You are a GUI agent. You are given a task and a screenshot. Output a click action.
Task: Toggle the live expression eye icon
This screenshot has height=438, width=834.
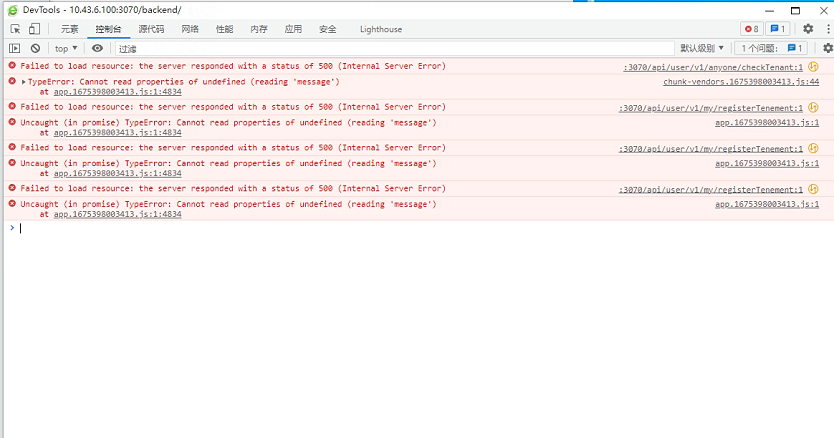tap(97, 48)
